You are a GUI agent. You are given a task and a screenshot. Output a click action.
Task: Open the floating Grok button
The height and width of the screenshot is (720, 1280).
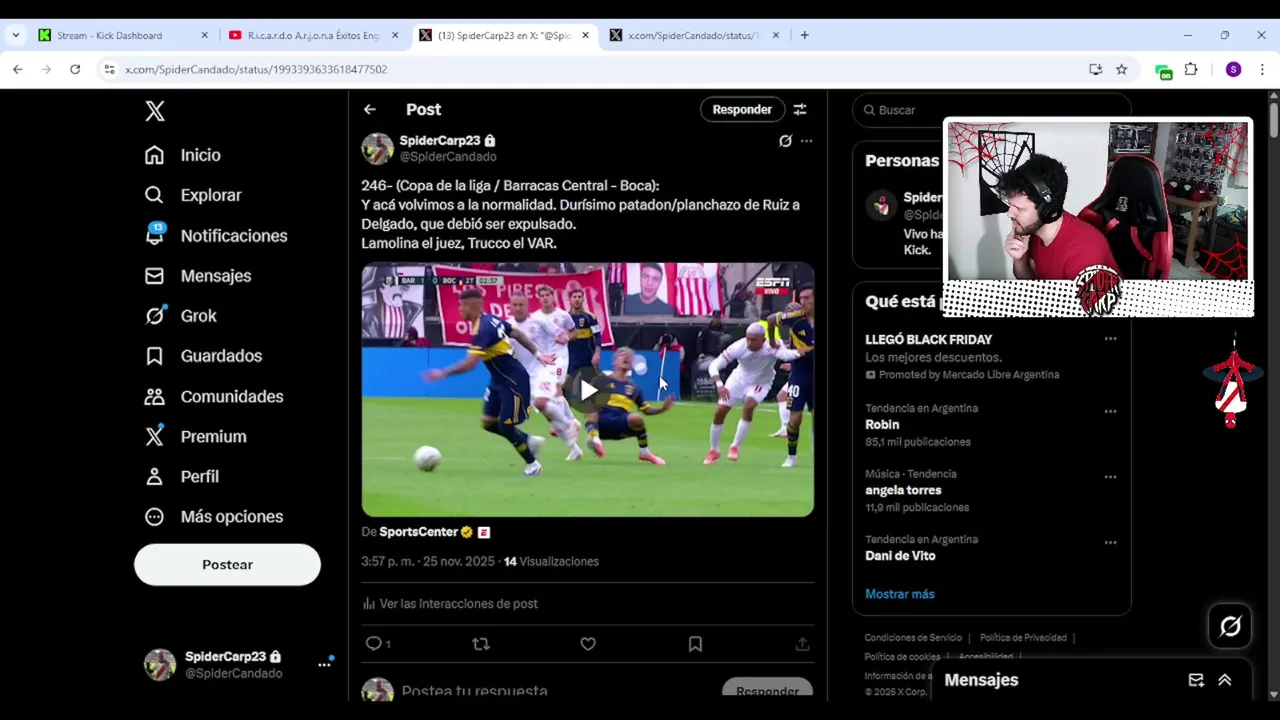pos(1230,626)
